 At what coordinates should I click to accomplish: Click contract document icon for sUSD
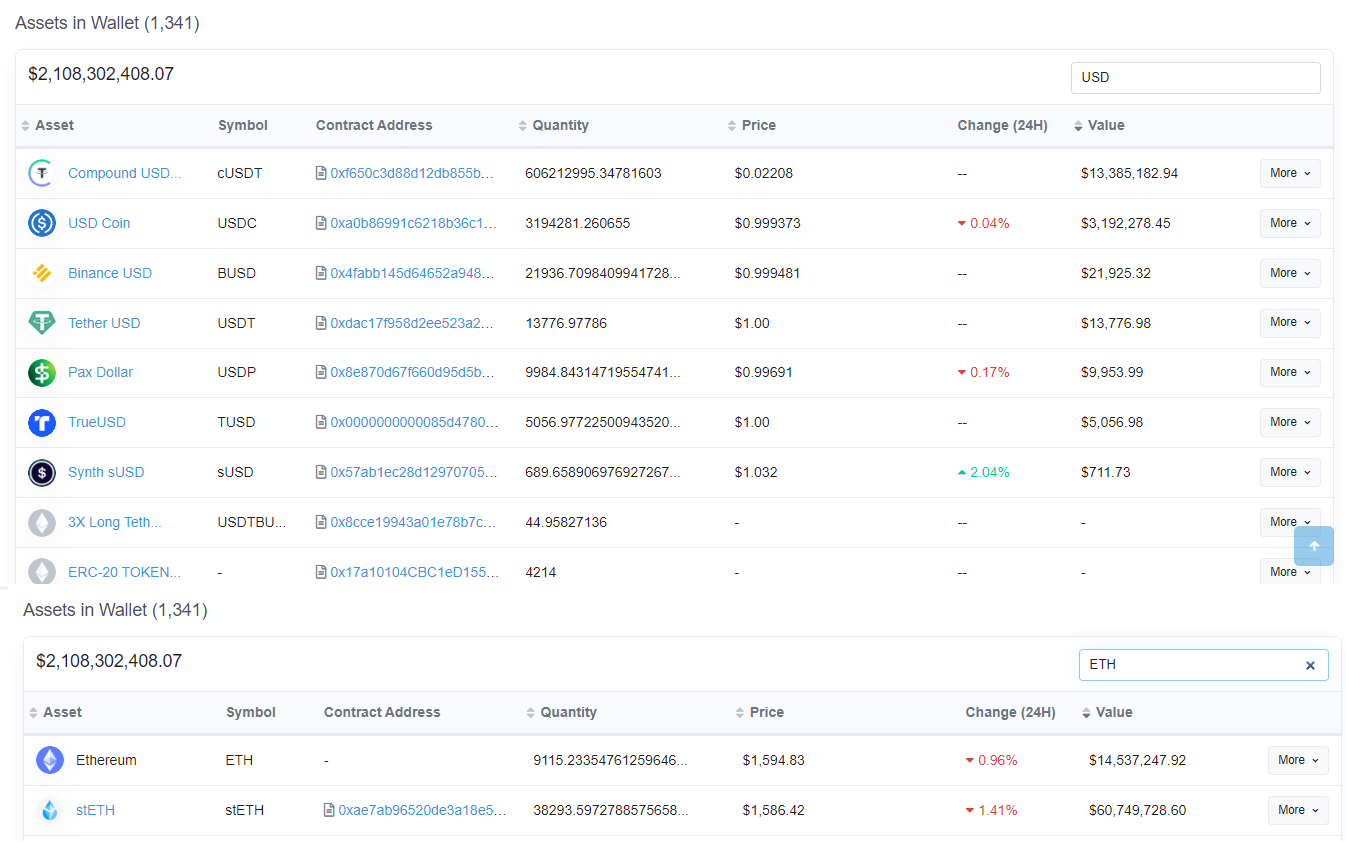point(321,472)
